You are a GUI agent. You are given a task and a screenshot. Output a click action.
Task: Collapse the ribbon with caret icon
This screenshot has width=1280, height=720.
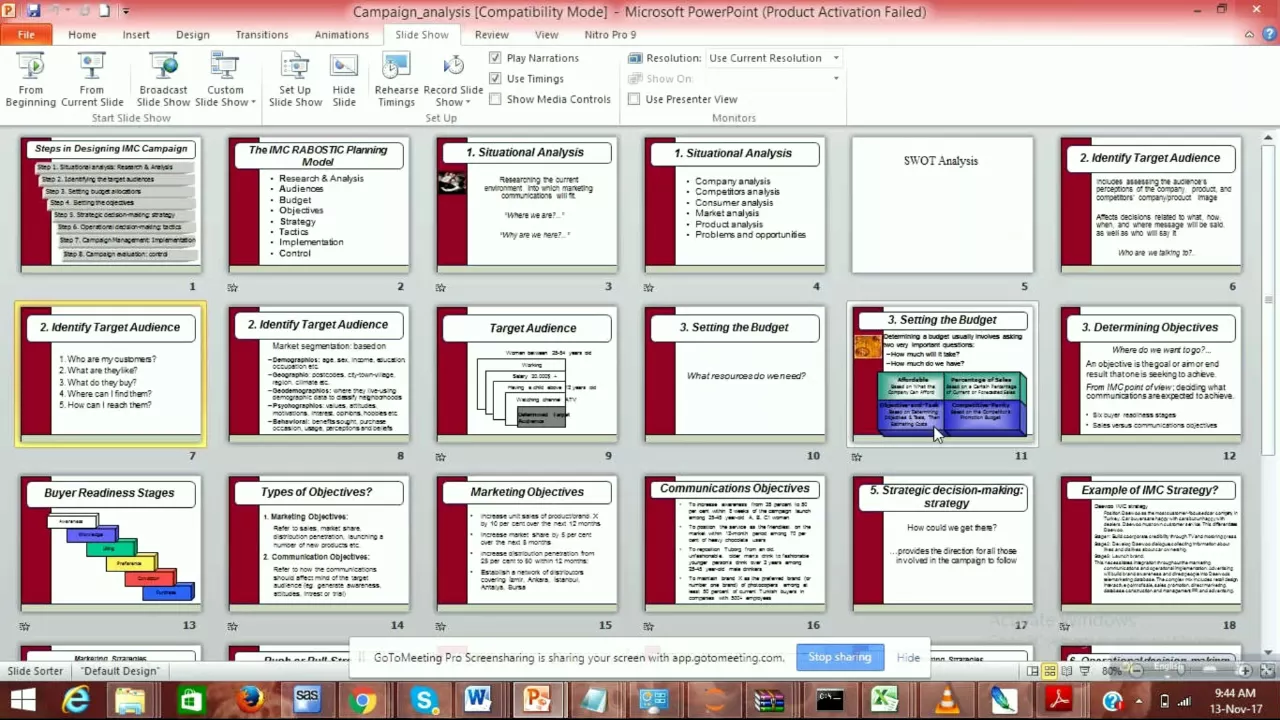1249,34
